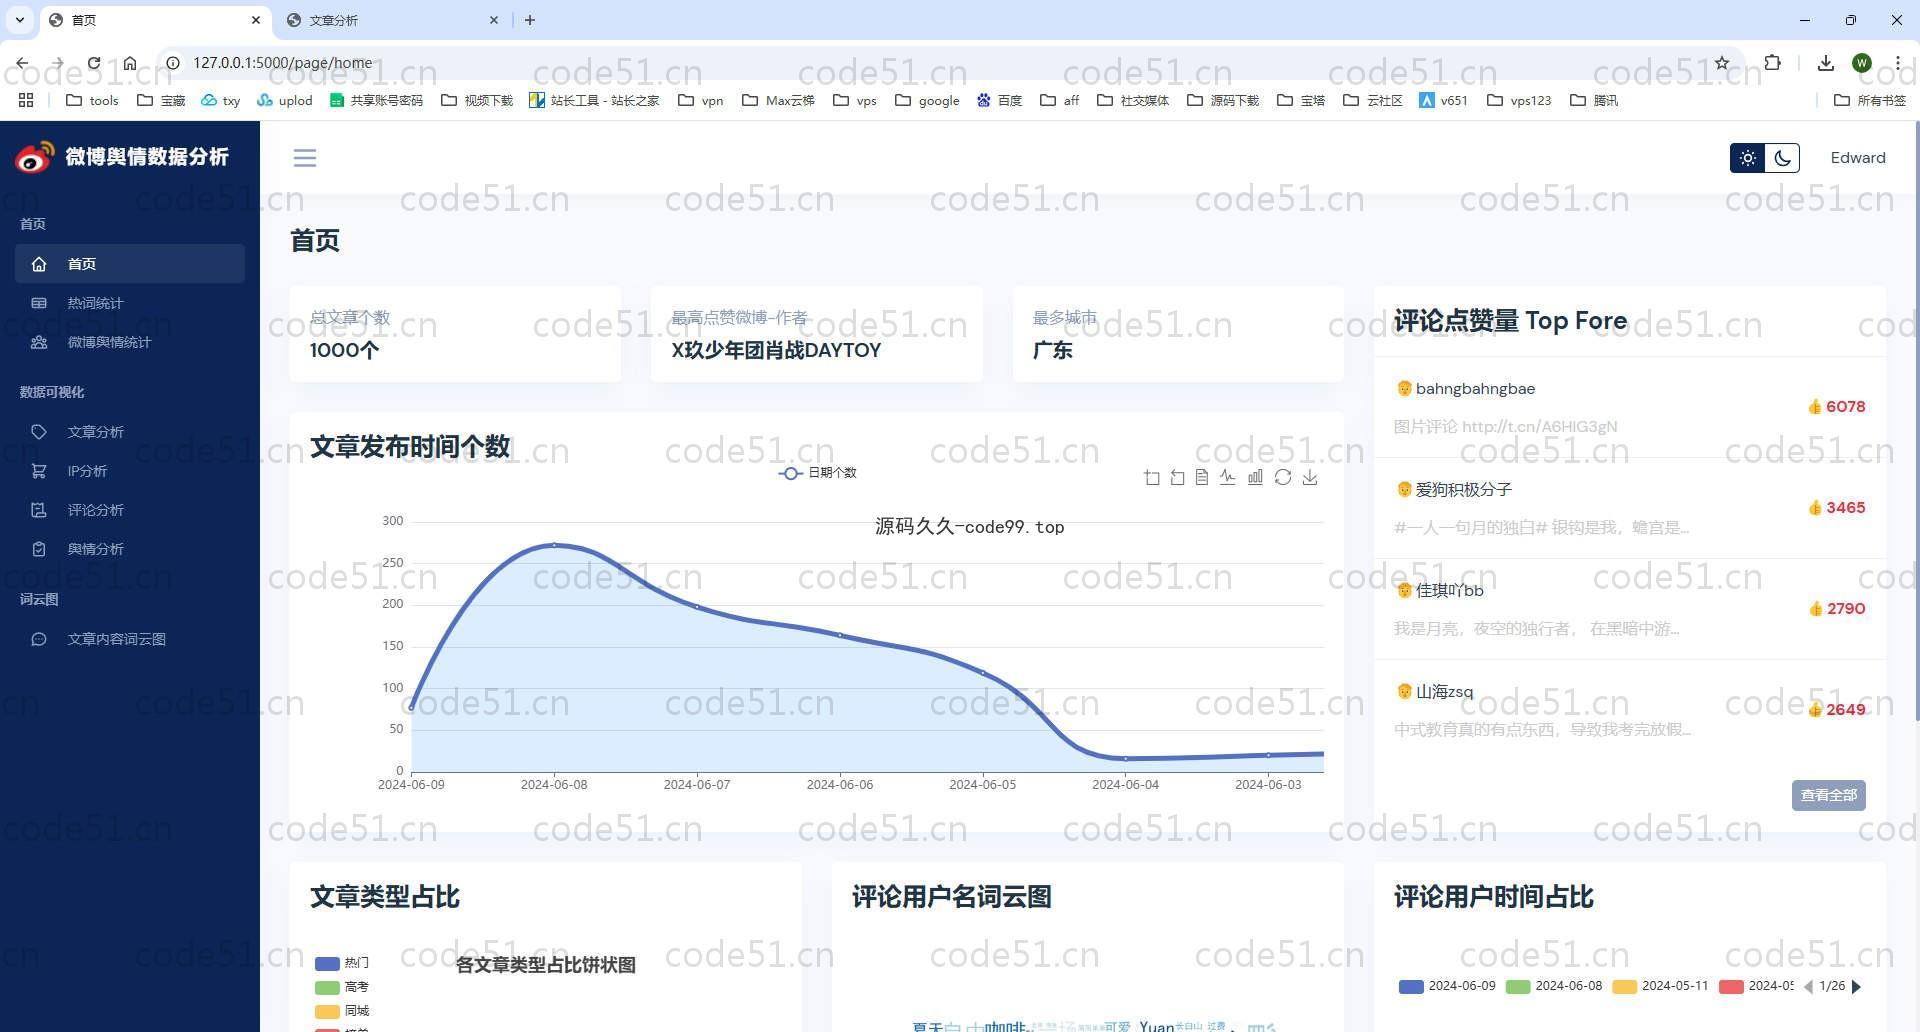Open 微博舆情统计 in the sidebar
The height and width of the screenshot is (1032, 1920).
pos(130,342)
